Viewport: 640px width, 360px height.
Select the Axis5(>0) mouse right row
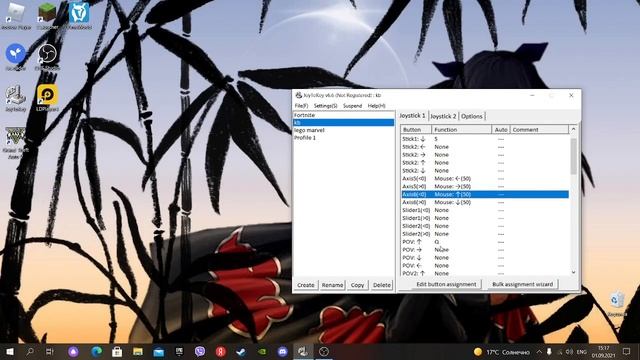tap(485, 187)
